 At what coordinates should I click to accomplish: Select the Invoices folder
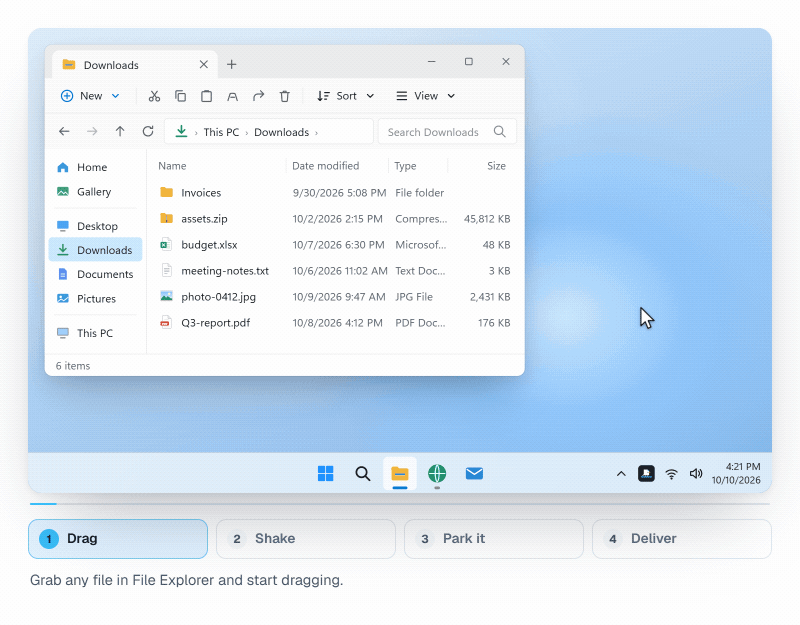point(335,193)
